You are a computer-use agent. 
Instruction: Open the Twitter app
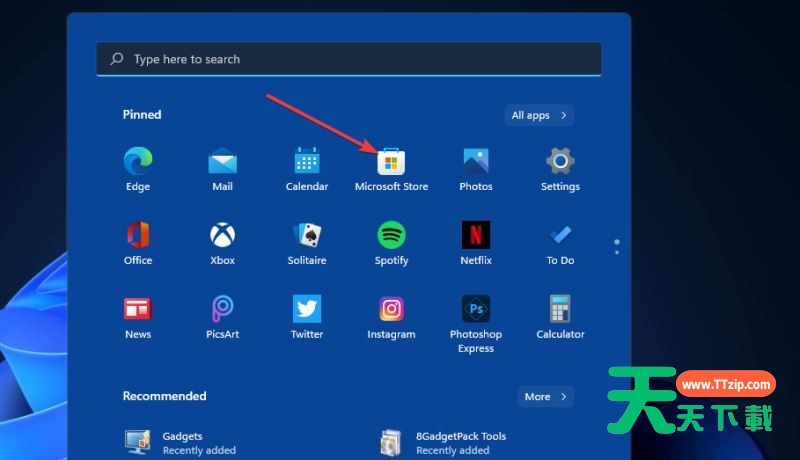coord(307,317)
